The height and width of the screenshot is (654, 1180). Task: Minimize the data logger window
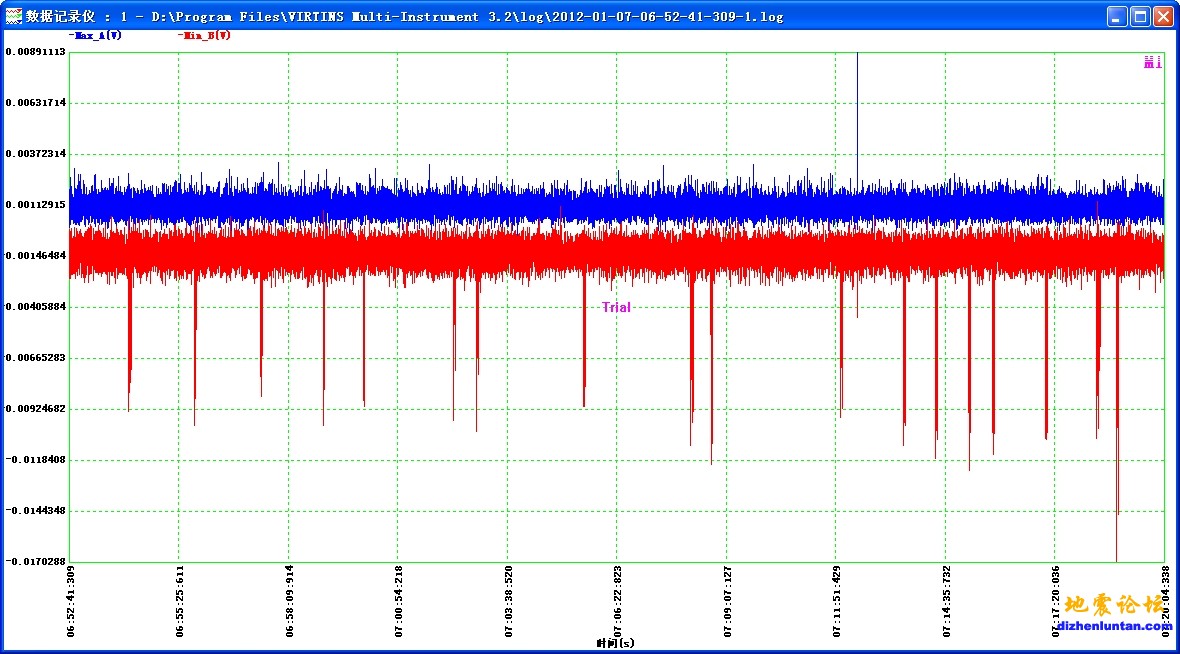pyautogui.click(x=1117, y=17)
